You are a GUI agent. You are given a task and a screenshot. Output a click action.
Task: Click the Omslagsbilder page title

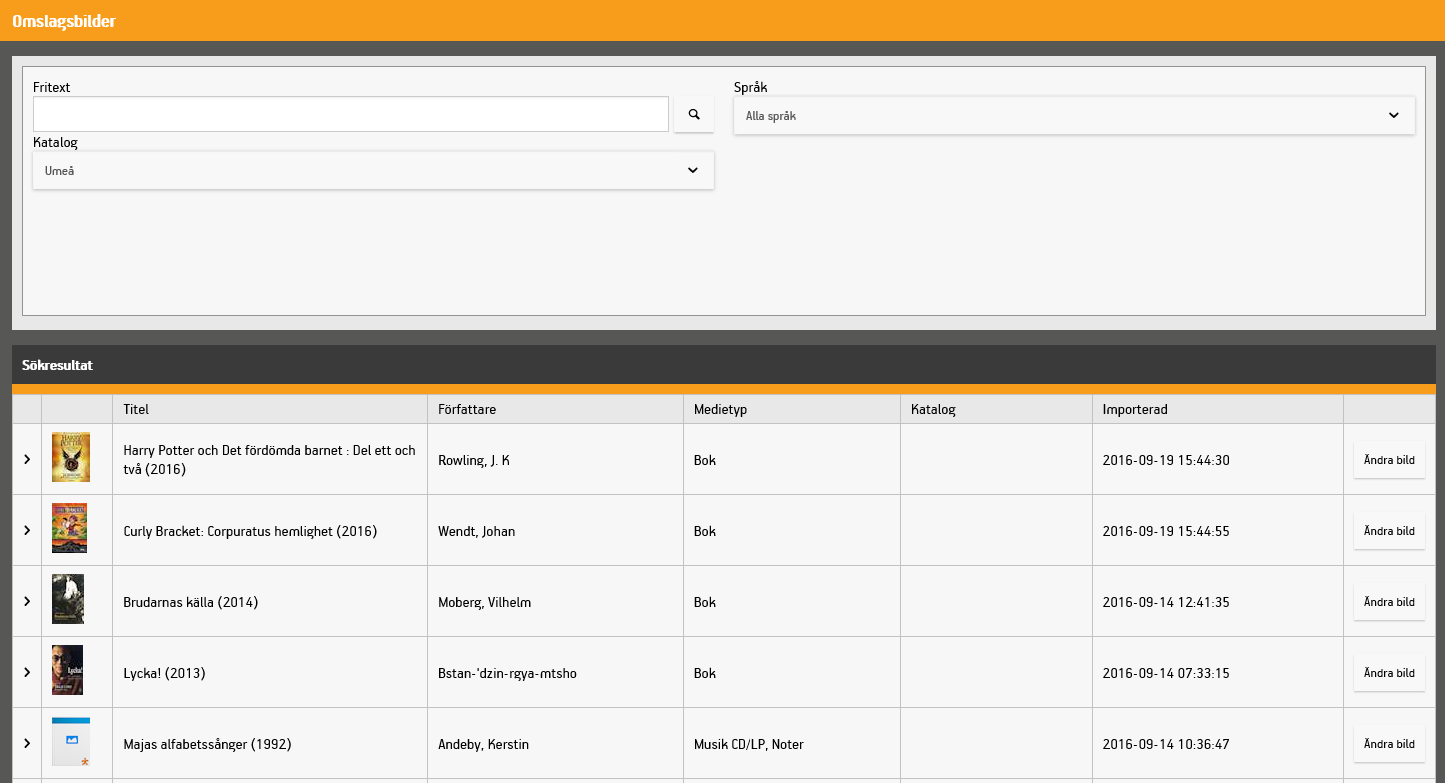pos(64,21)
